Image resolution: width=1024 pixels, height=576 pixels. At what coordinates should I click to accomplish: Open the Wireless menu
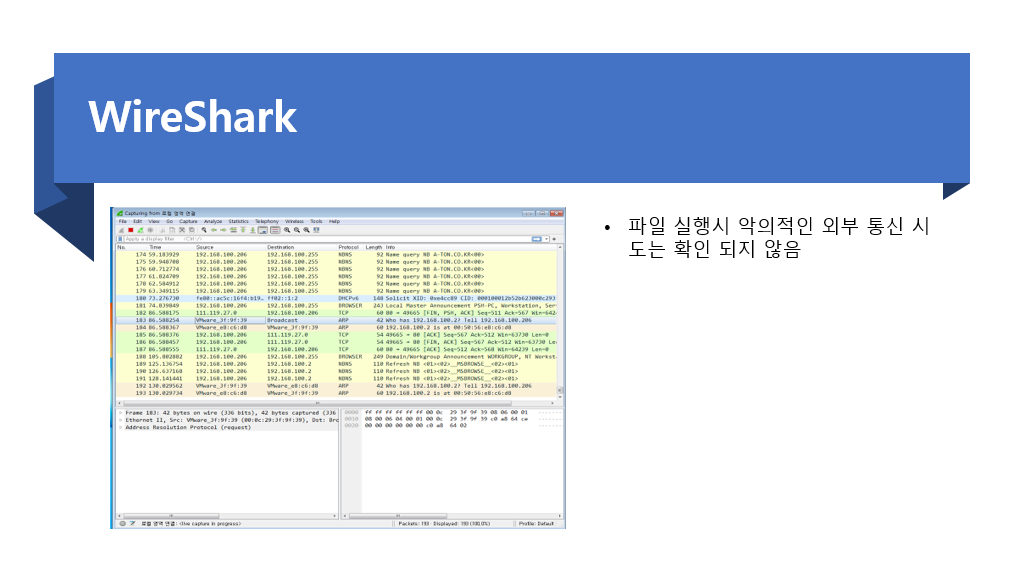(295, 221)
